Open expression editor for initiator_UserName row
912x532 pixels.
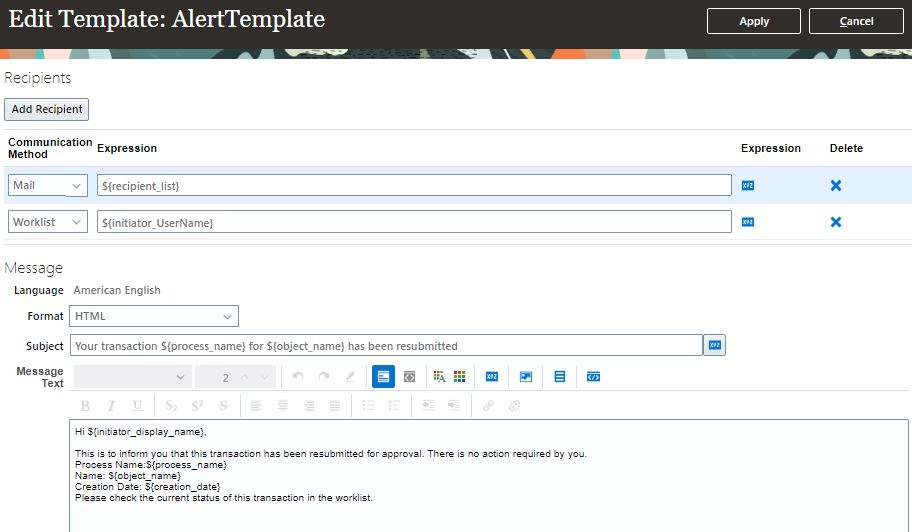[747, 222]
